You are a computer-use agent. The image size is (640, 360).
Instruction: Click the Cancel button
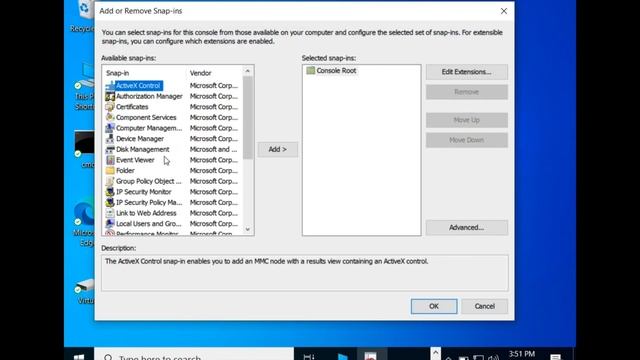[484, 306]
